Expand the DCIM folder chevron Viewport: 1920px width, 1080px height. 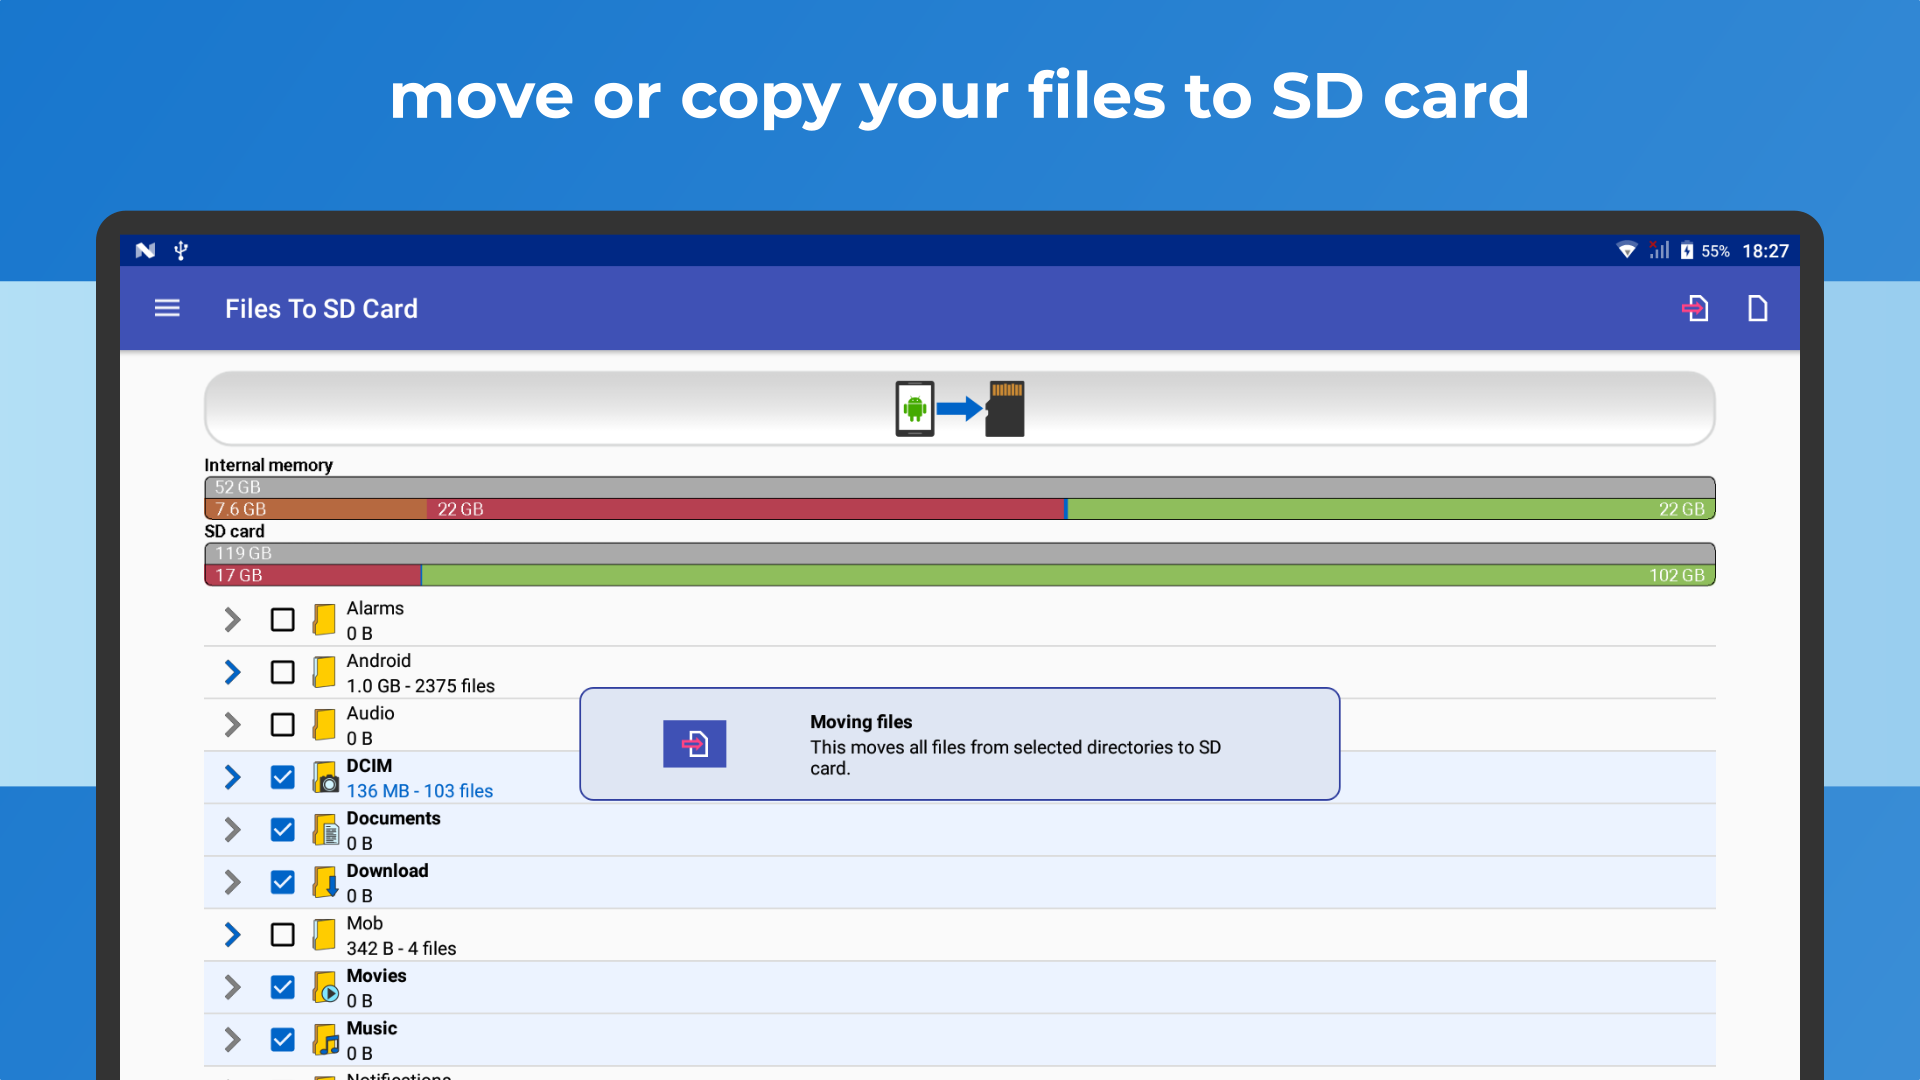click(x=232, y=777)
